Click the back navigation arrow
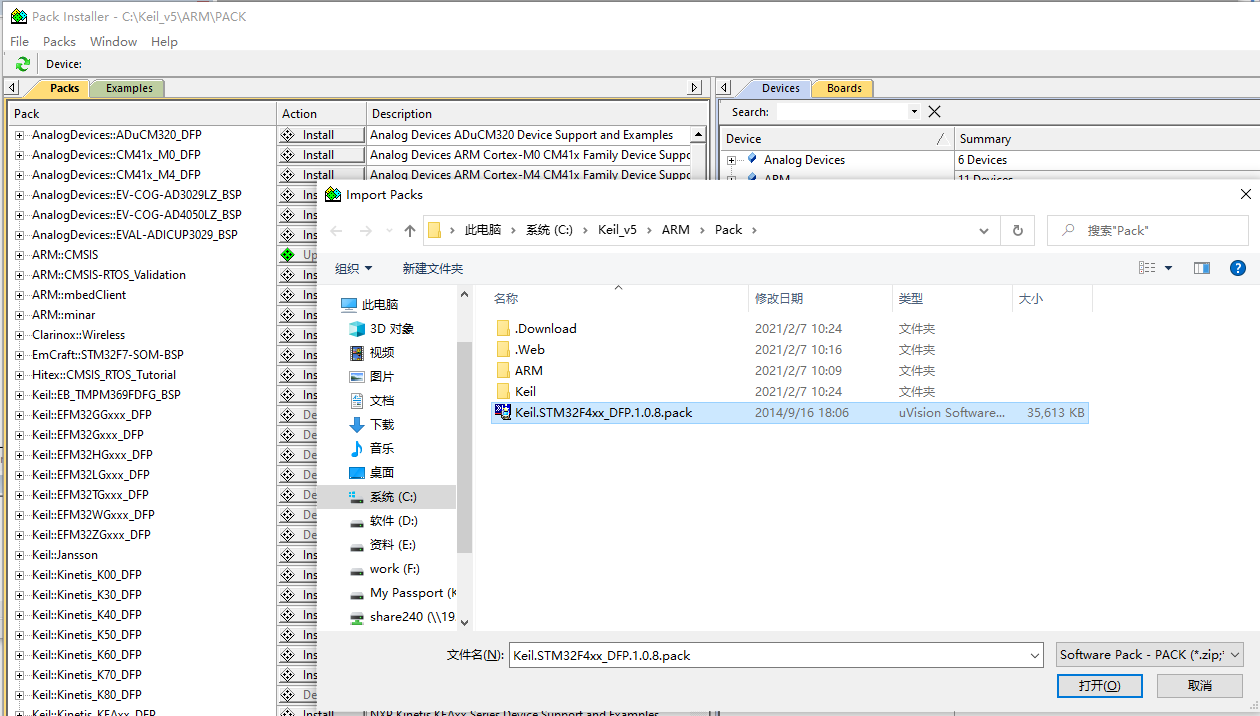Screen dimensions: 1260x716 click(336, 230)
